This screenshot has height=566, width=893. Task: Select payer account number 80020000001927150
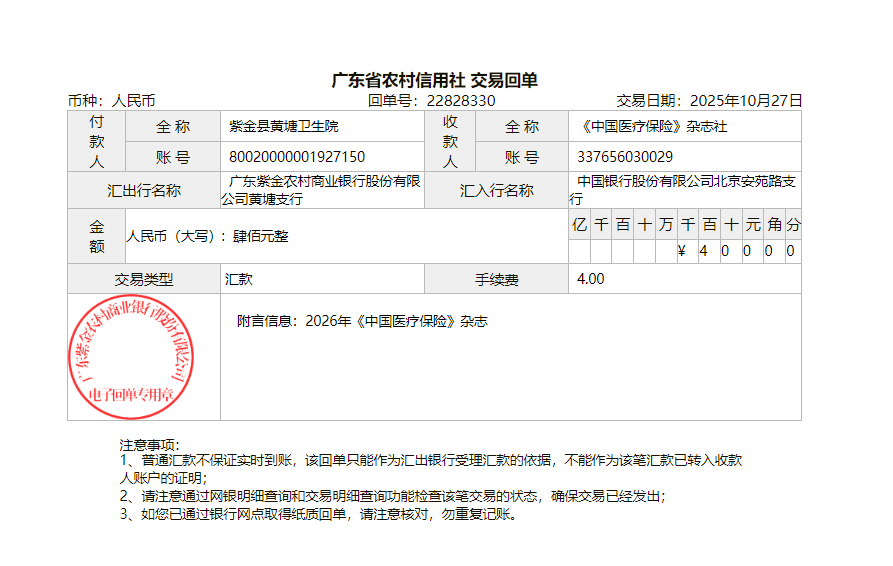click(x=297, y=157)
